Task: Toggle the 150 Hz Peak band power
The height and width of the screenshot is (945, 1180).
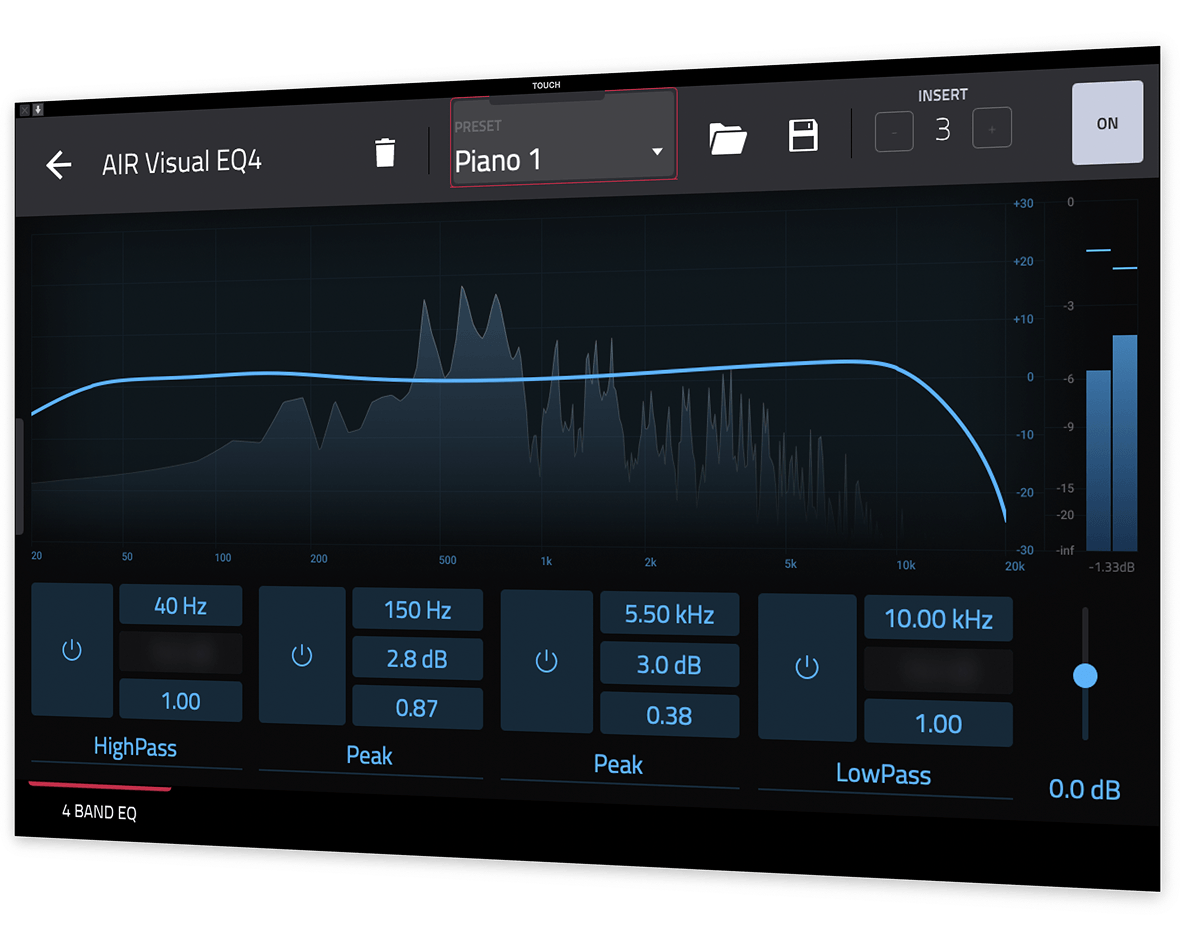Action: pos(302,656)
